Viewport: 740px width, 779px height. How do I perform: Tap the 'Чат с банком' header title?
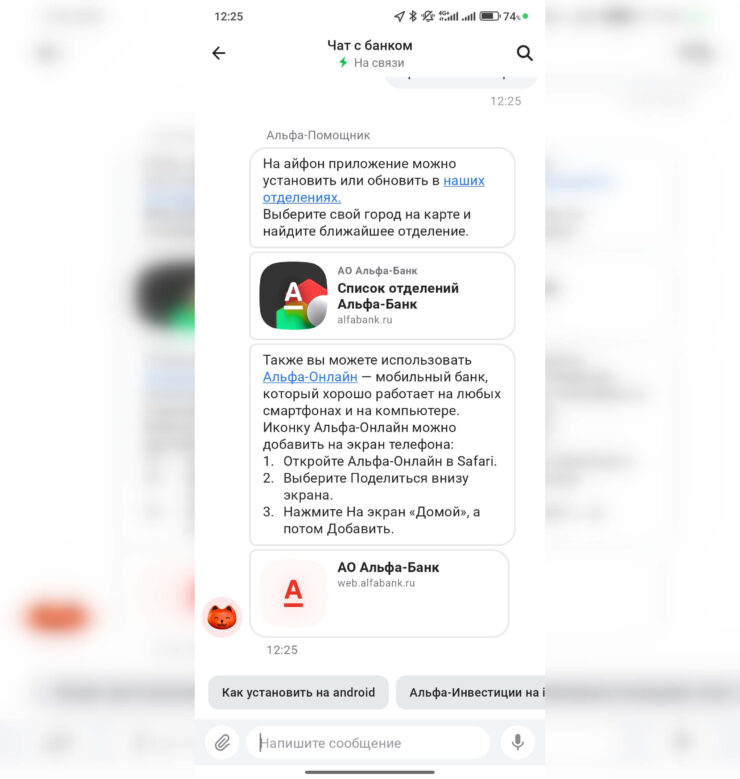[x=370, y=45]
